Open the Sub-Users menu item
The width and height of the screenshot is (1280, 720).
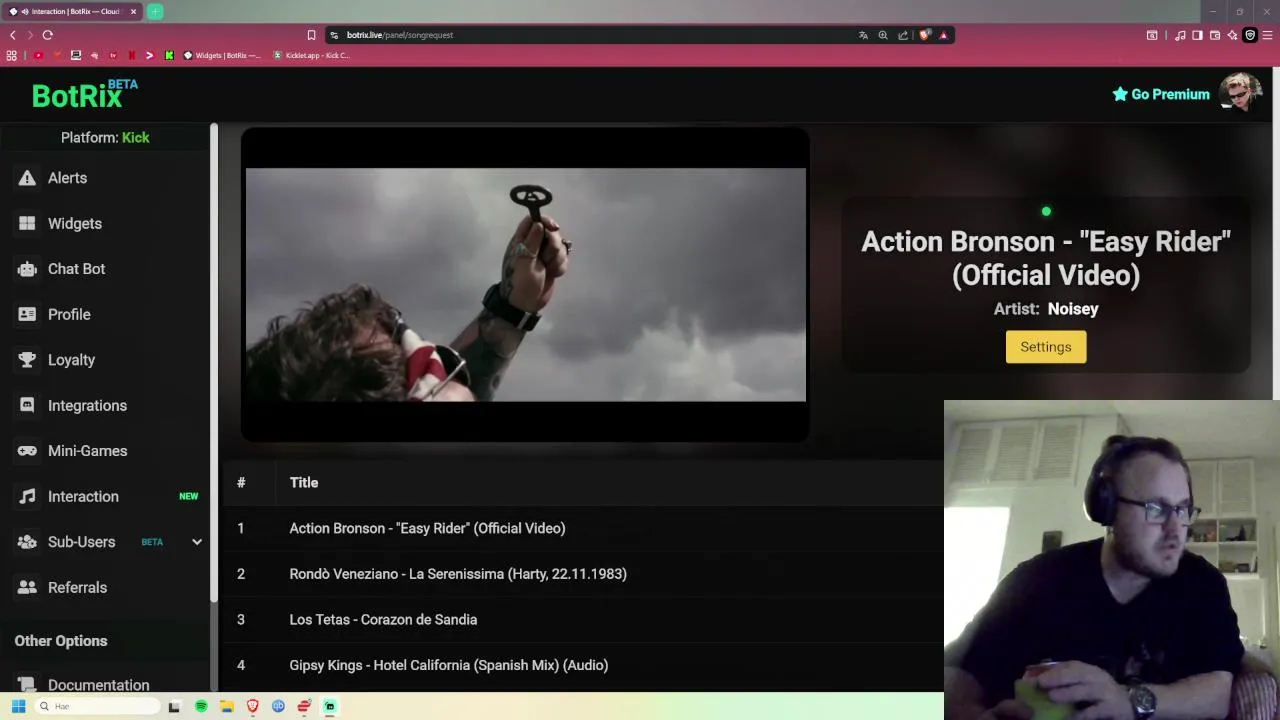[x=81, y=542]
